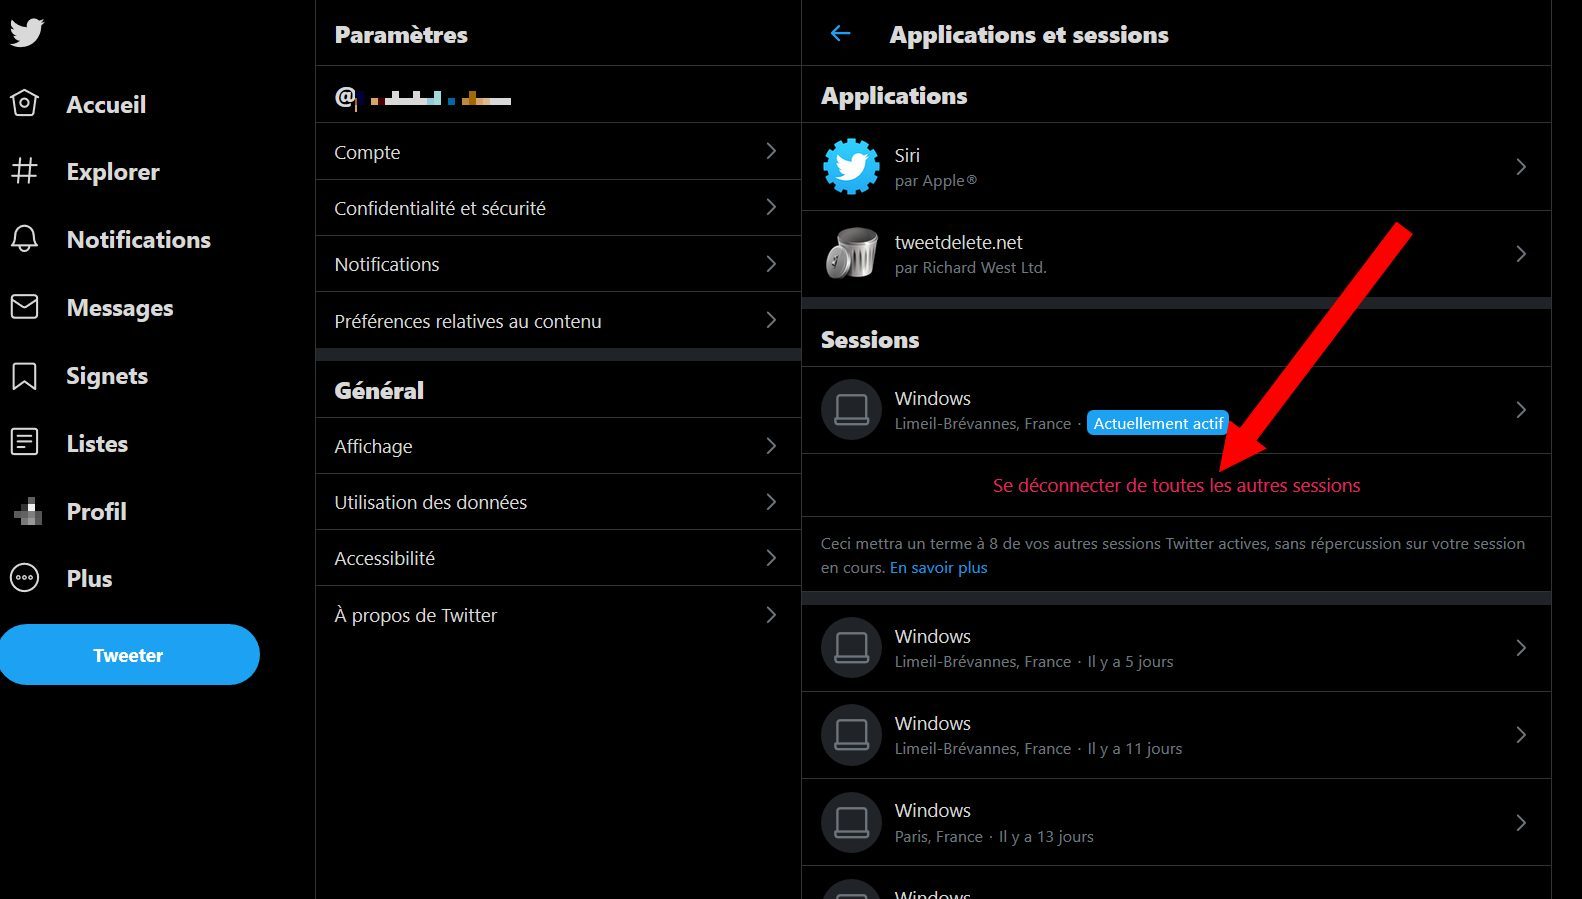Click text 'Il y a 13 jours'
This screenshot has width=1582, height=899.
(x=1046, y=836)
